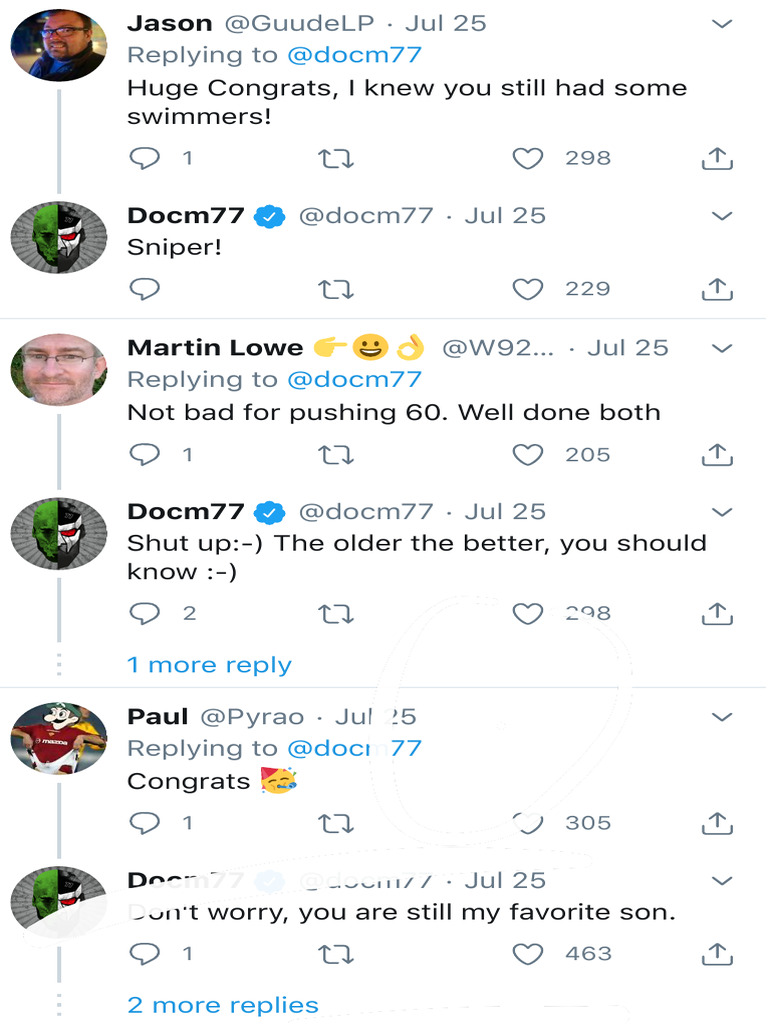The image size is (768, 1024).
Task: Like Docm77's "Sniper!" tweet
Action: coord(528,289)
